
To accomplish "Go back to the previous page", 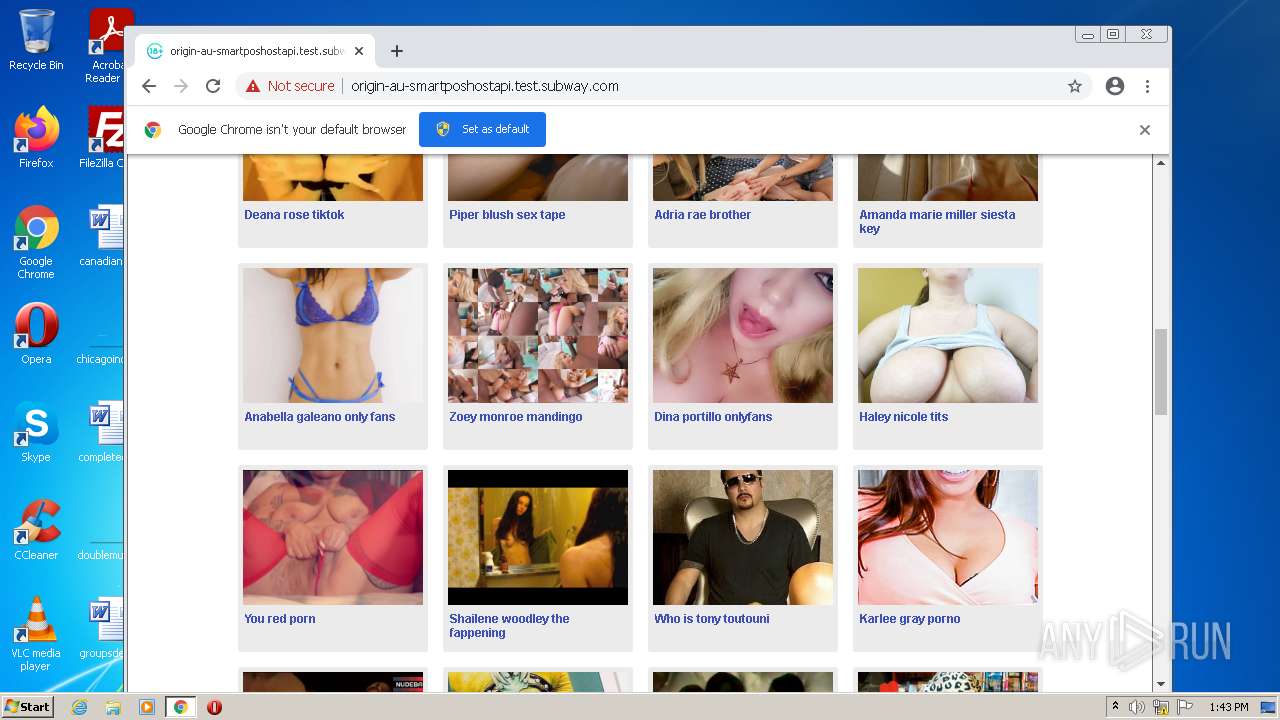I will tap(149, 86).
